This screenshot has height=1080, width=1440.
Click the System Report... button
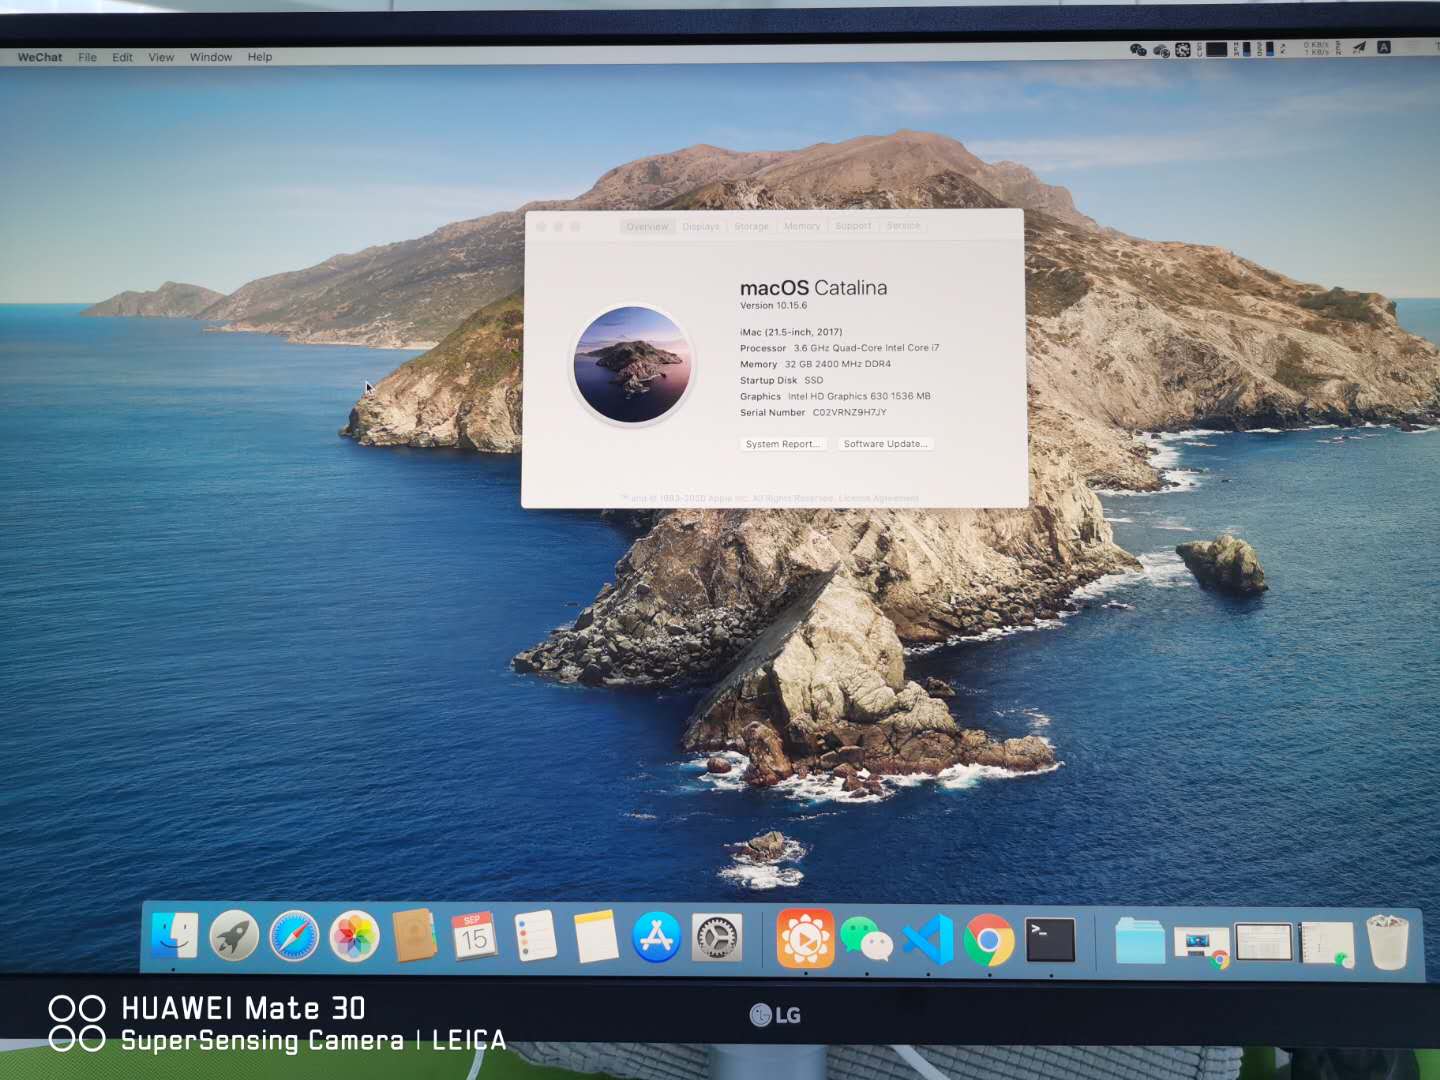[x=783, y=444]
